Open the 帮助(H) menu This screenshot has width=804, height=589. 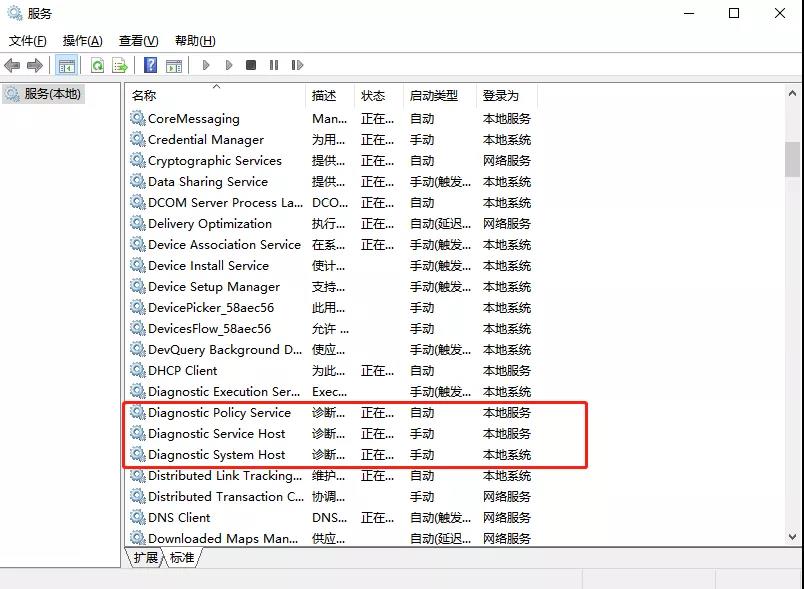pos(195,40)
